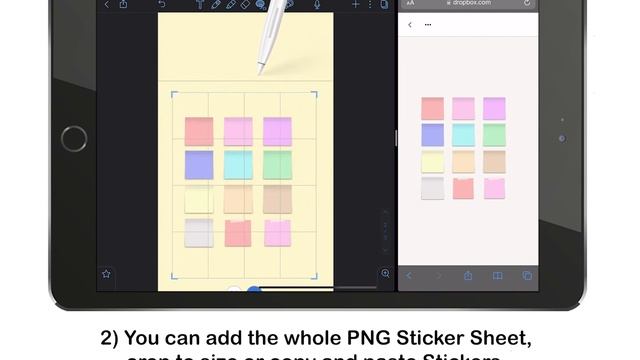Start audio recording with microphone icon
The width and height of the screenshot is (640, 360).
coord(317,4)
